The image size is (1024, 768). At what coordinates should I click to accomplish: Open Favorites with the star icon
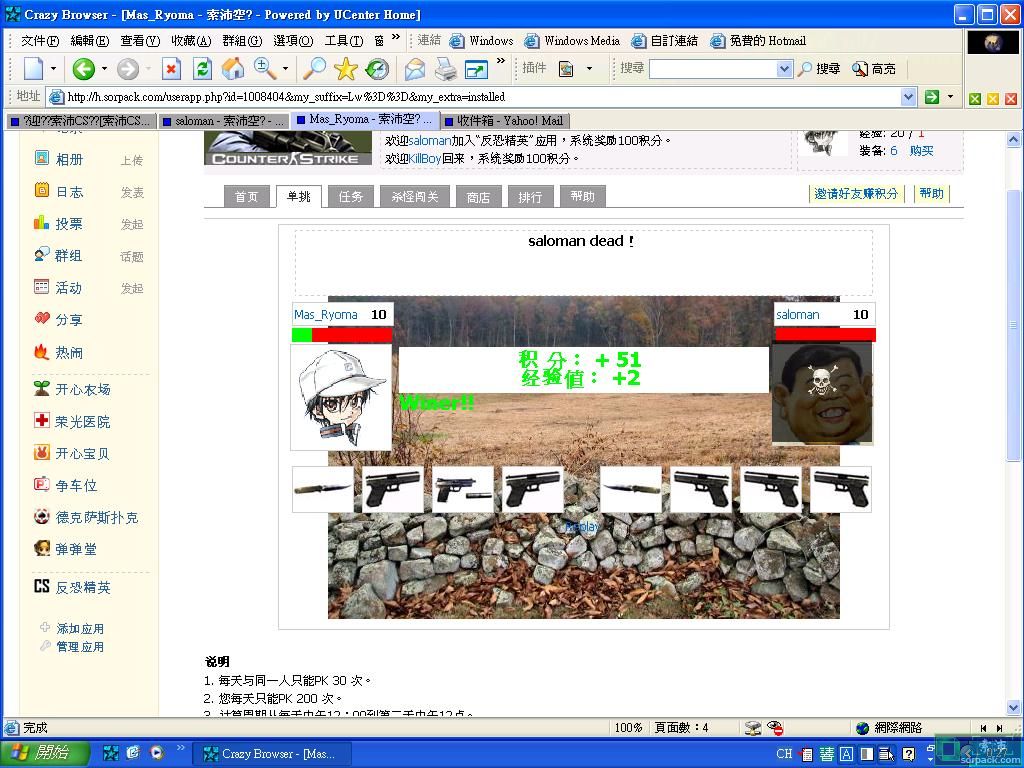346,69
